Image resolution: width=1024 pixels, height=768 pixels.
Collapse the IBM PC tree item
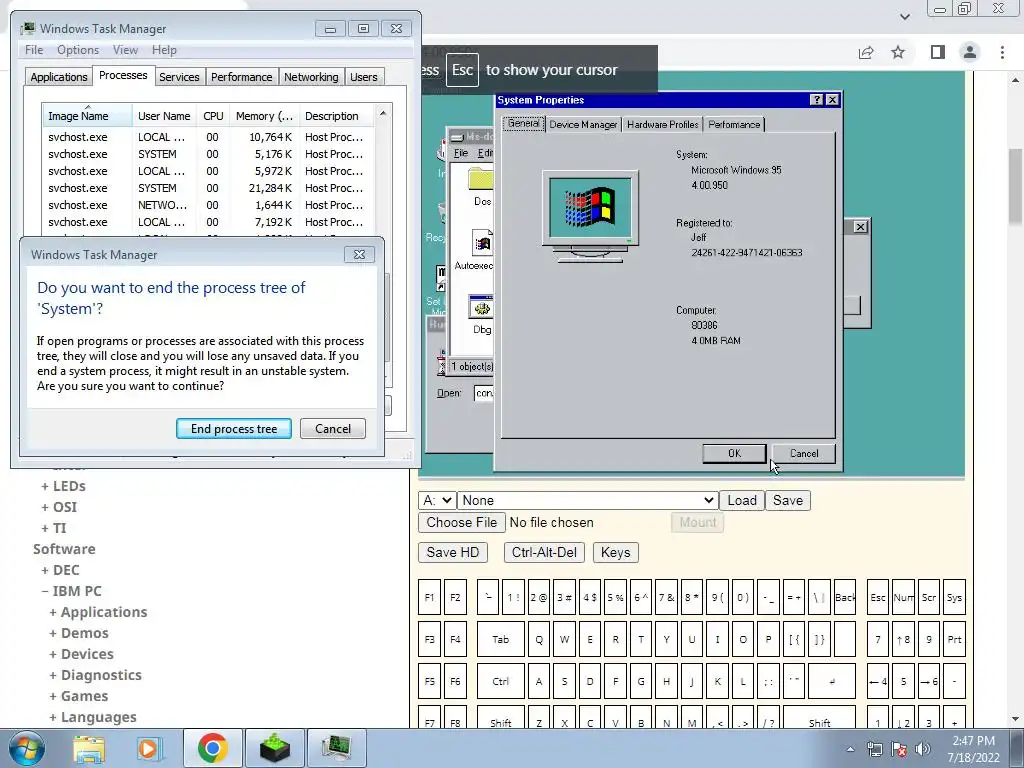[71, 591]
